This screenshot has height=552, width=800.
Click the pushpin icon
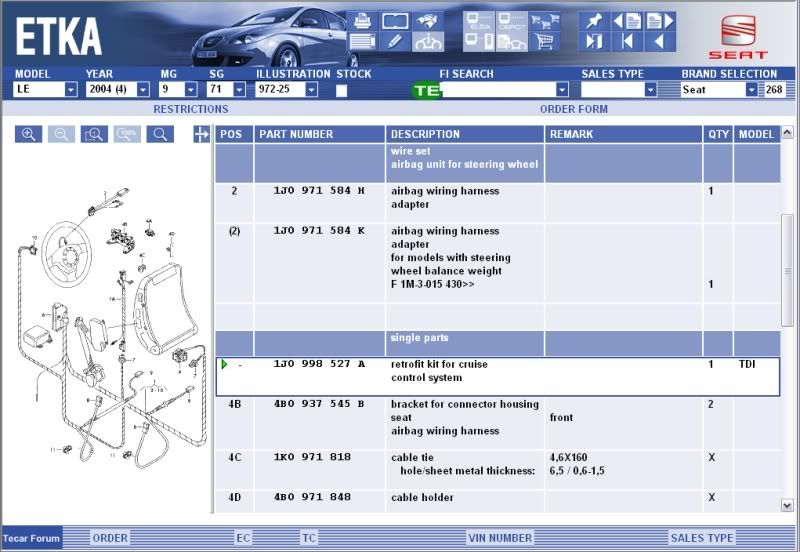coord(594,21)
